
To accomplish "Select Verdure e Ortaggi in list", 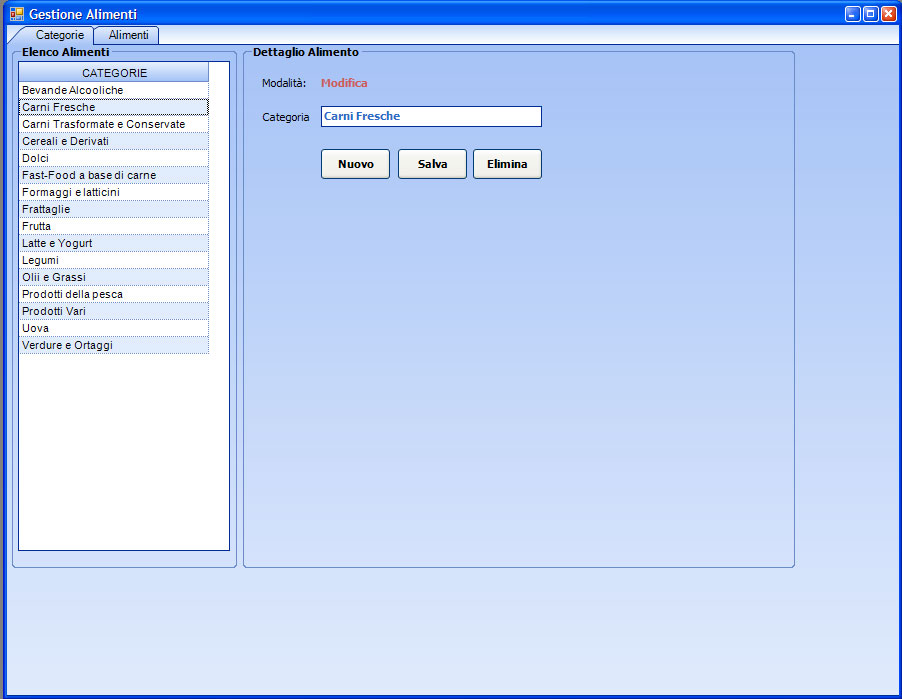I will coord(113,345).
